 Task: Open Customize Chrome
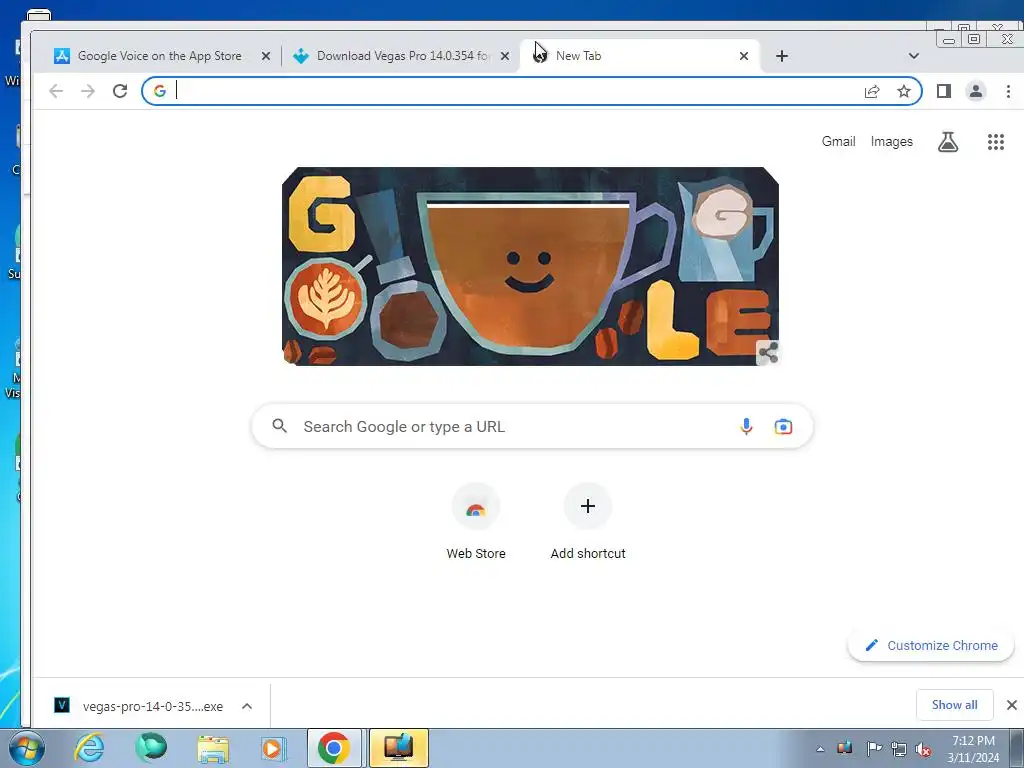tap(931, 646)
